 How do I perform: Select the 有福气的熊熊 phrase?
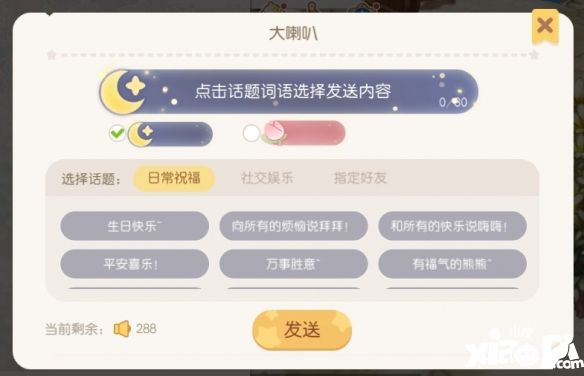tap(453, 264)
